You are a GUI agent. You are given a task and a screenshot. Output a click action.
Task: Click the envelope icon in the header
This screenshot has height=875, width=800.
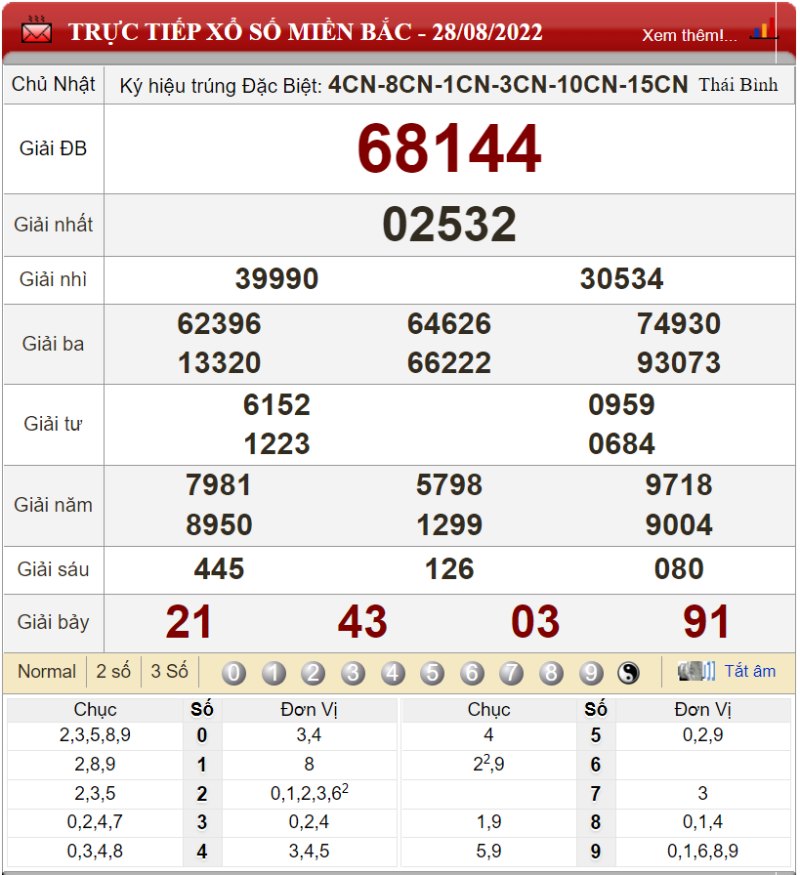point(36,31)
